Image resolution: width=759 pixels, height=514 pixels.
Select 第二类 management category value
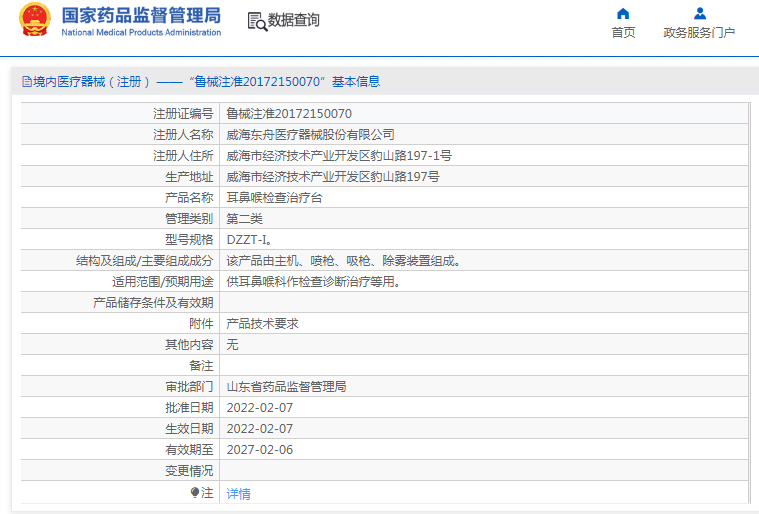click(x=244, y=219)
